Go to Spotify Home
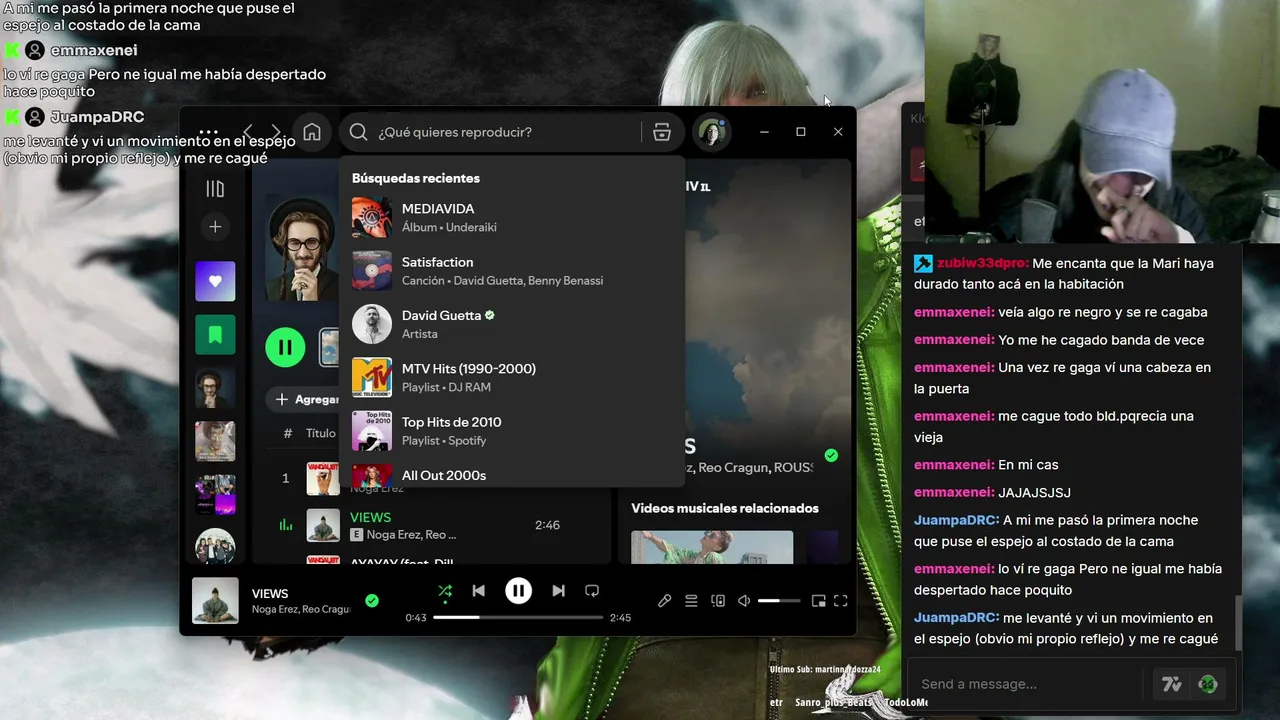This screenshot has width=1280, height=720. [312, 132]
